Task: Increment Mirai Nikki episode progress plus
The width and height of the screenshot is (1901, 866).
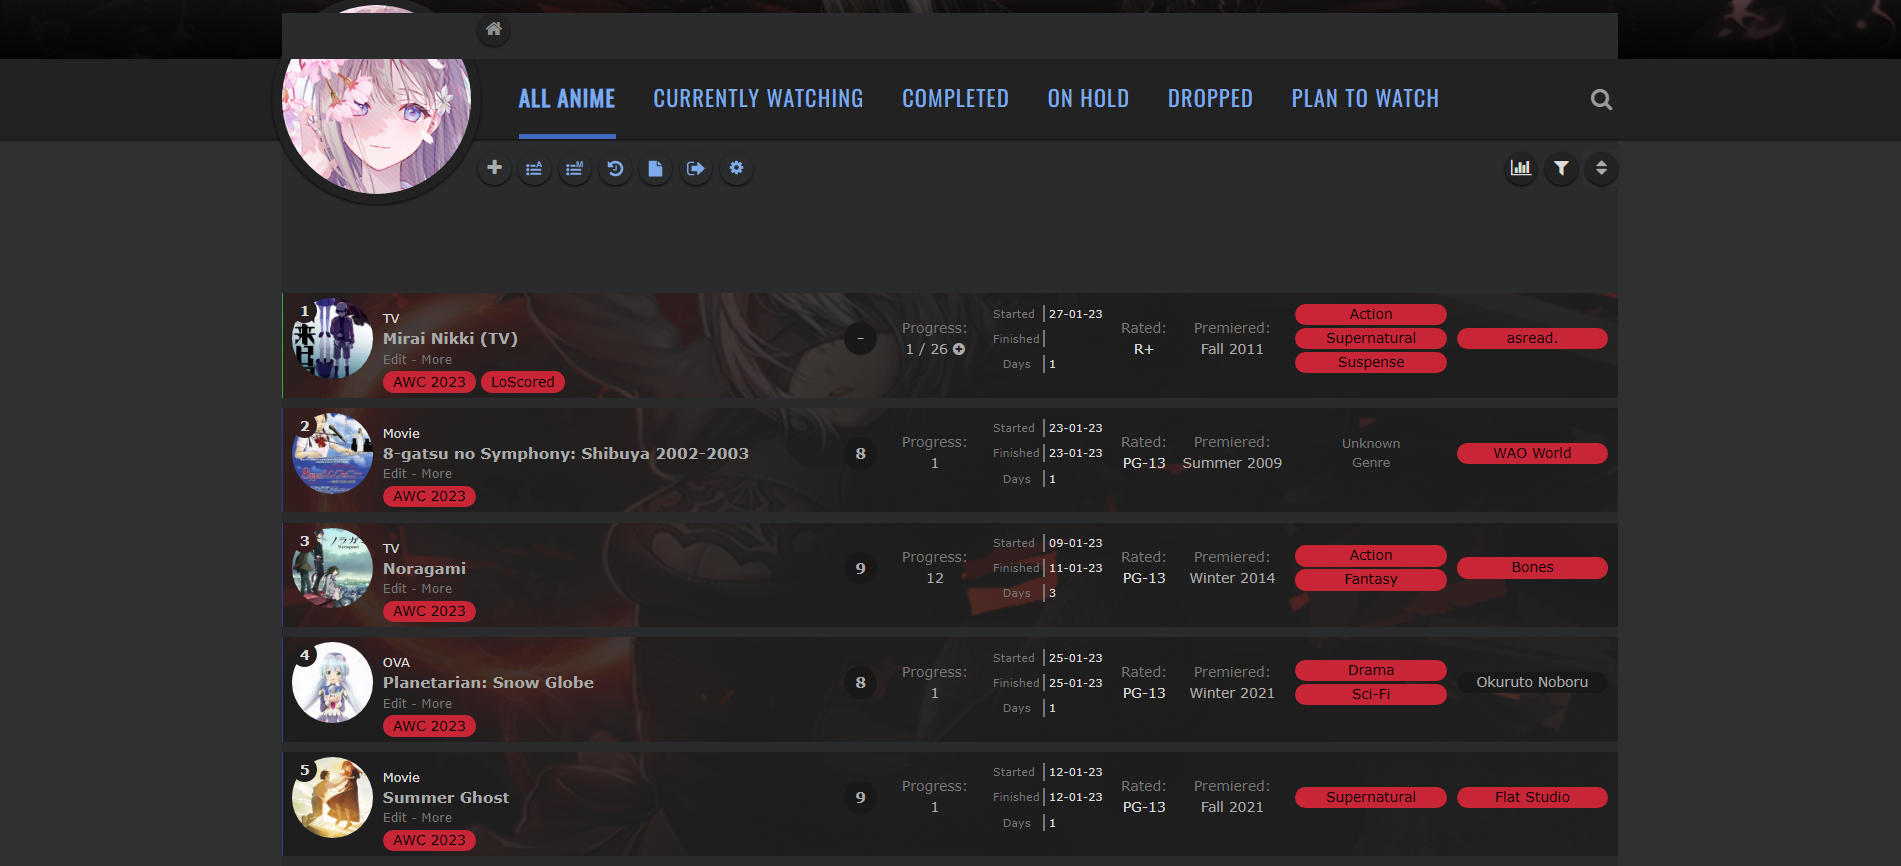Action: tap(959, 349)
